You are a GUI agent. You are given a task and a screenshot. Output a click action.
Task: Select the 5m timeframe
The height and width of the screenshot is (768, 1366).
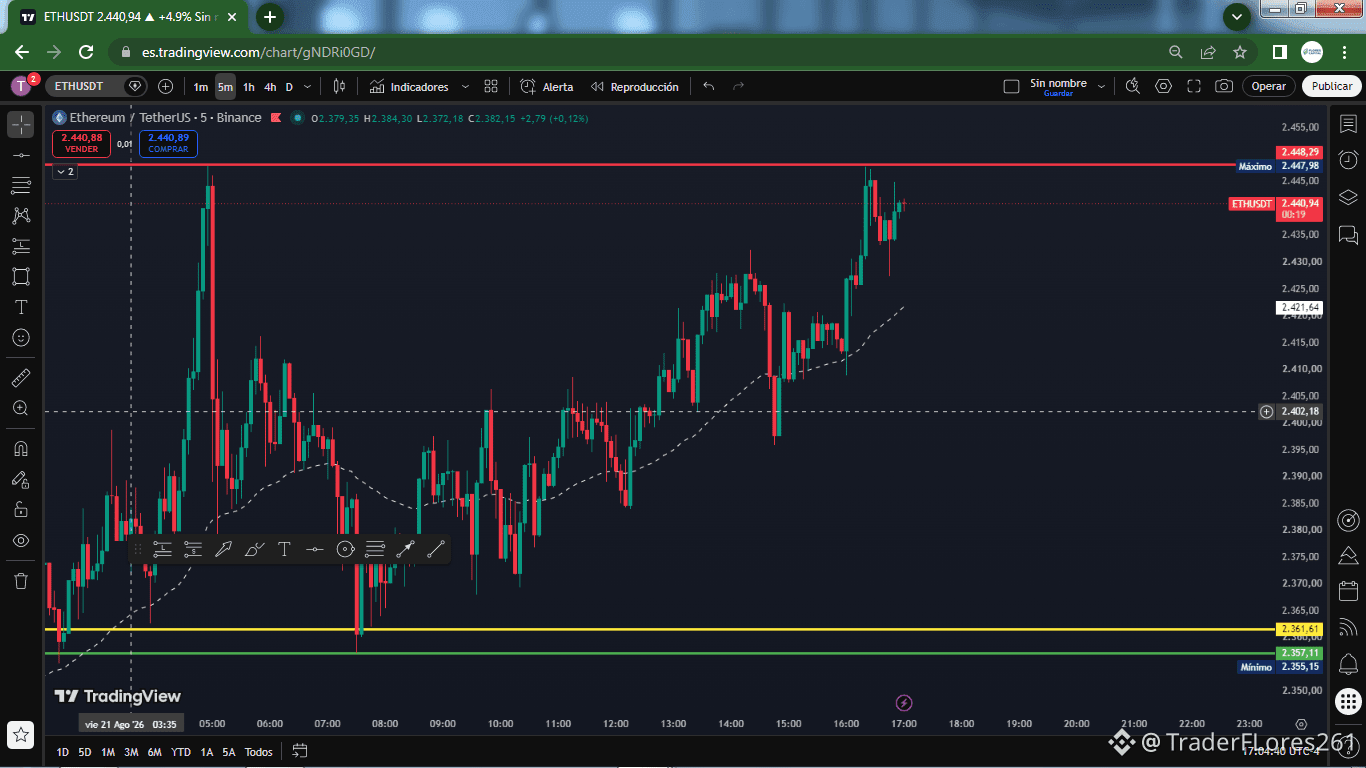point(225,87)
